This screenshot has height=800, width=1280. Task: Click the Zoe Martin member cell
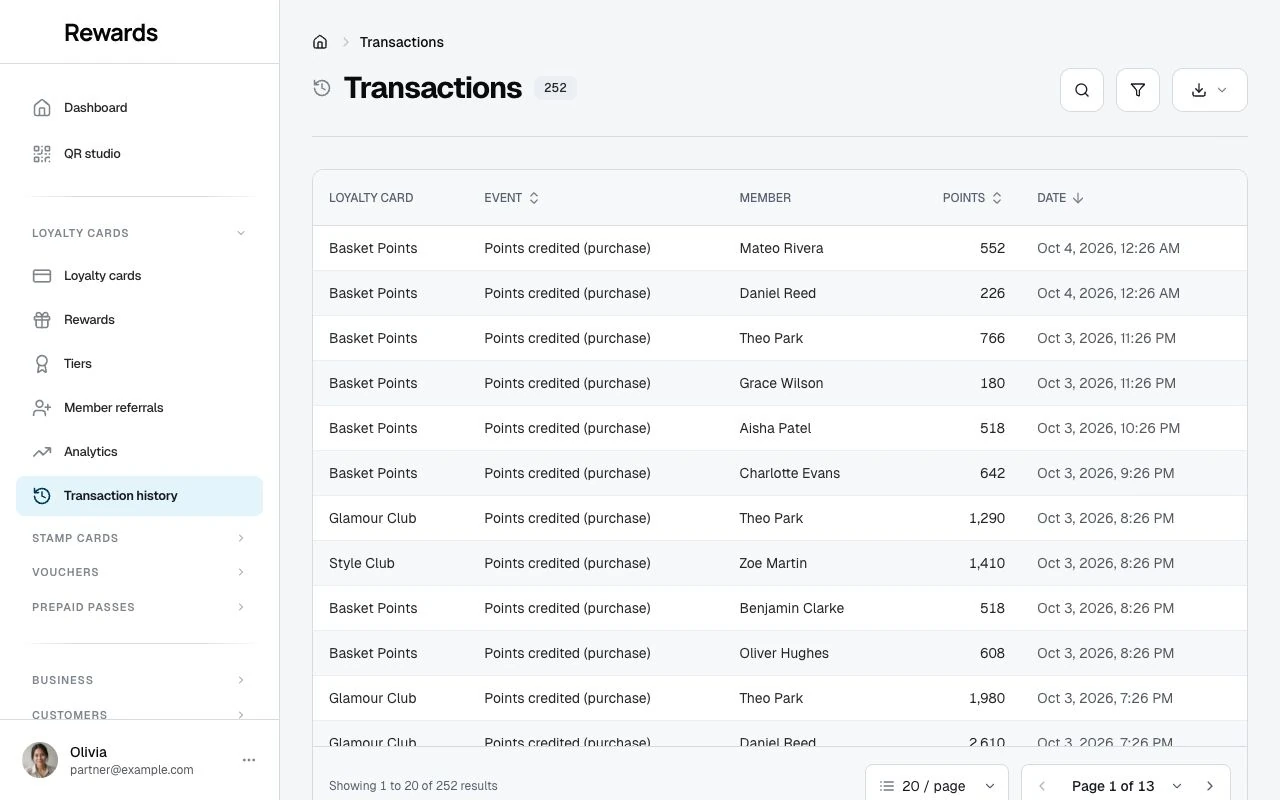click(x=773, y=563)
